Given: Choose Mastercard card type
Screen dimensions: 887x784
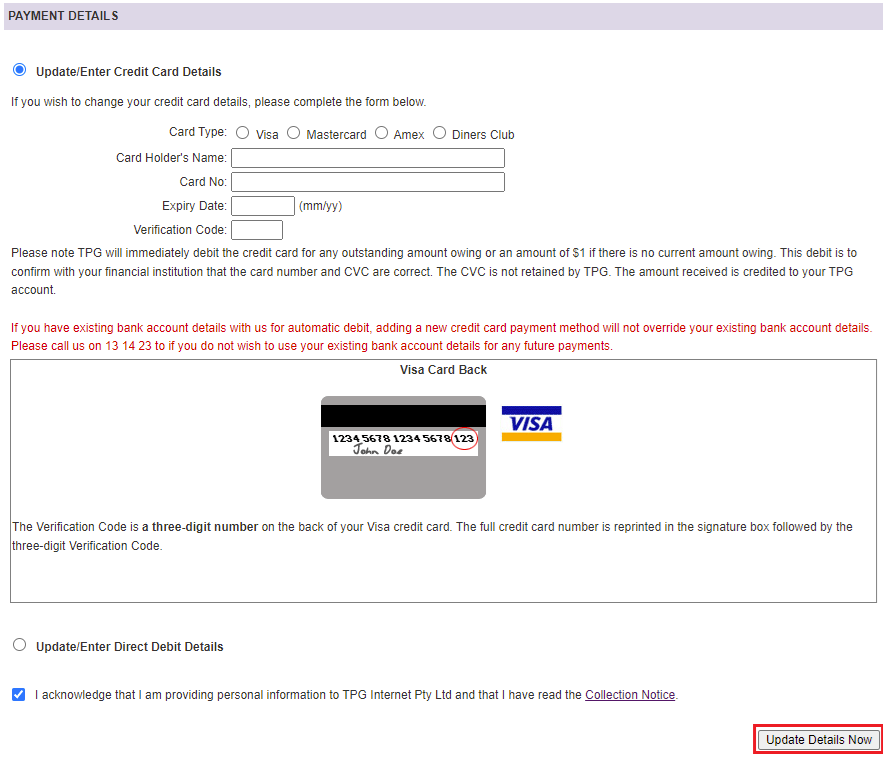Looking at the screenshot, I should tap(294, 133).
